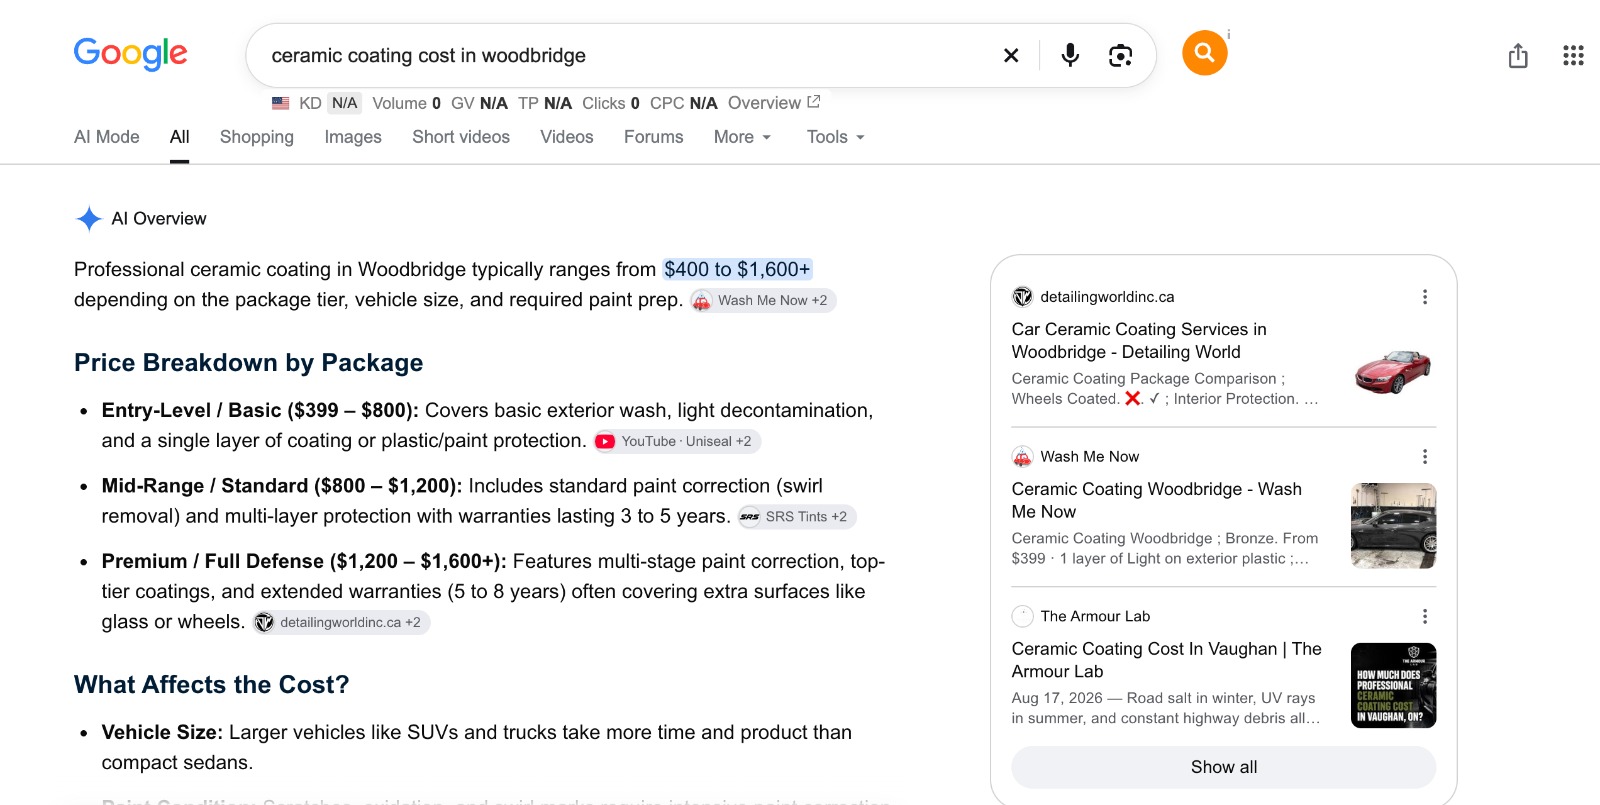Start voice search with the microphone icon
This screenshot has height=805, width=1600.
pos(1070,55)
